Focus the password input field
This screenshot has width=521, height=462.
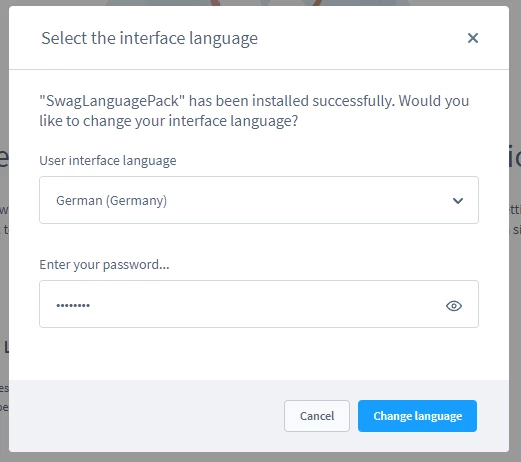pyautogui.click(x=259, y=304)
